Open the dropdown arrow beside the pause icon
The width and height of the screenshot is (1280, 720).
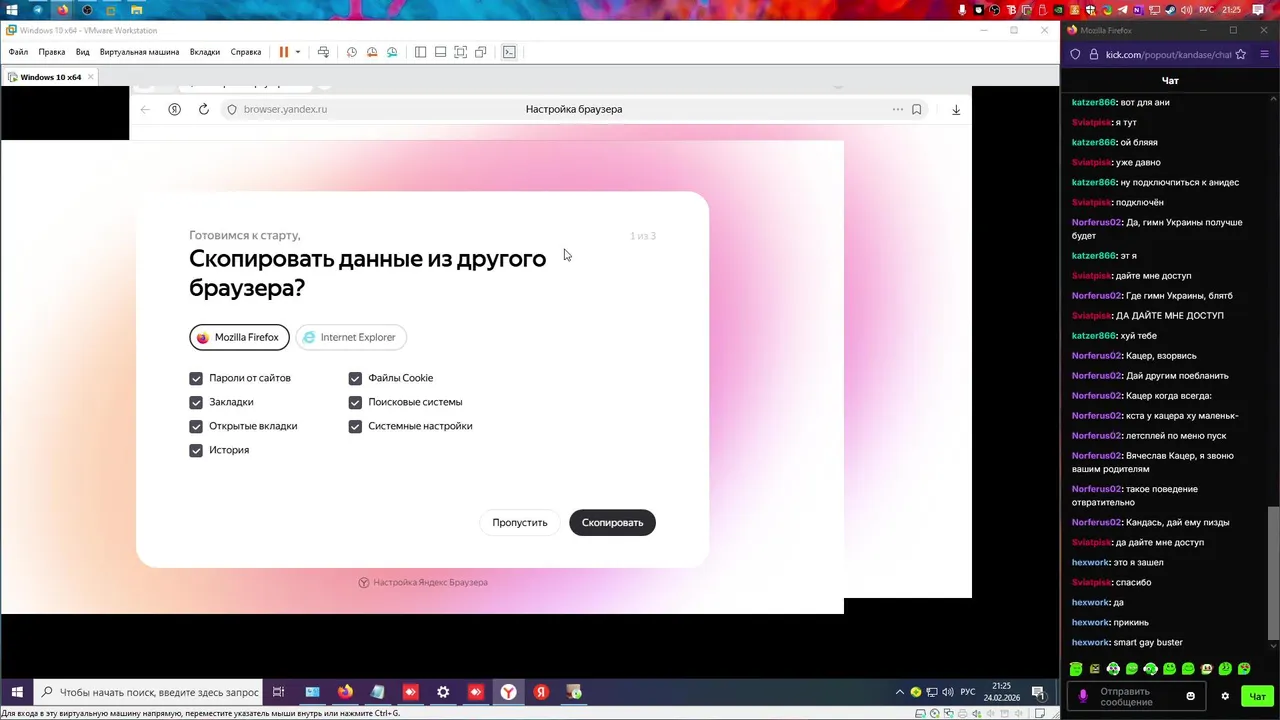click(298, 52)
